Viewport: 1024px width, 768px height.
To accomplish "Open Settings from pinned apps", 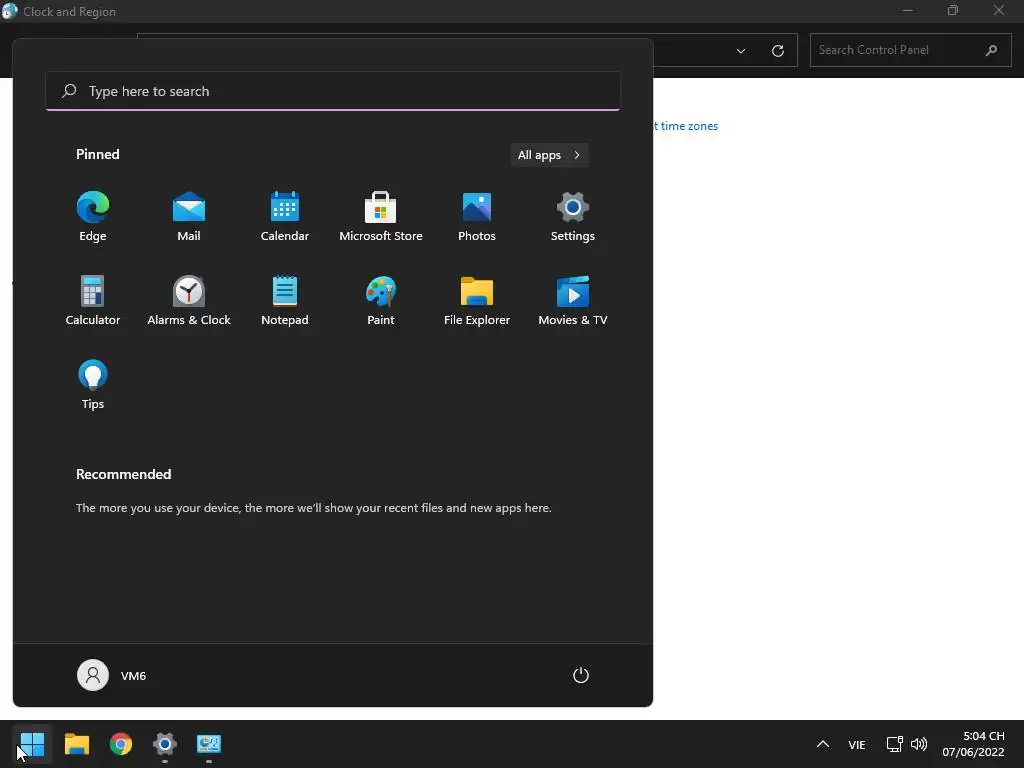I will coord(573,217).
